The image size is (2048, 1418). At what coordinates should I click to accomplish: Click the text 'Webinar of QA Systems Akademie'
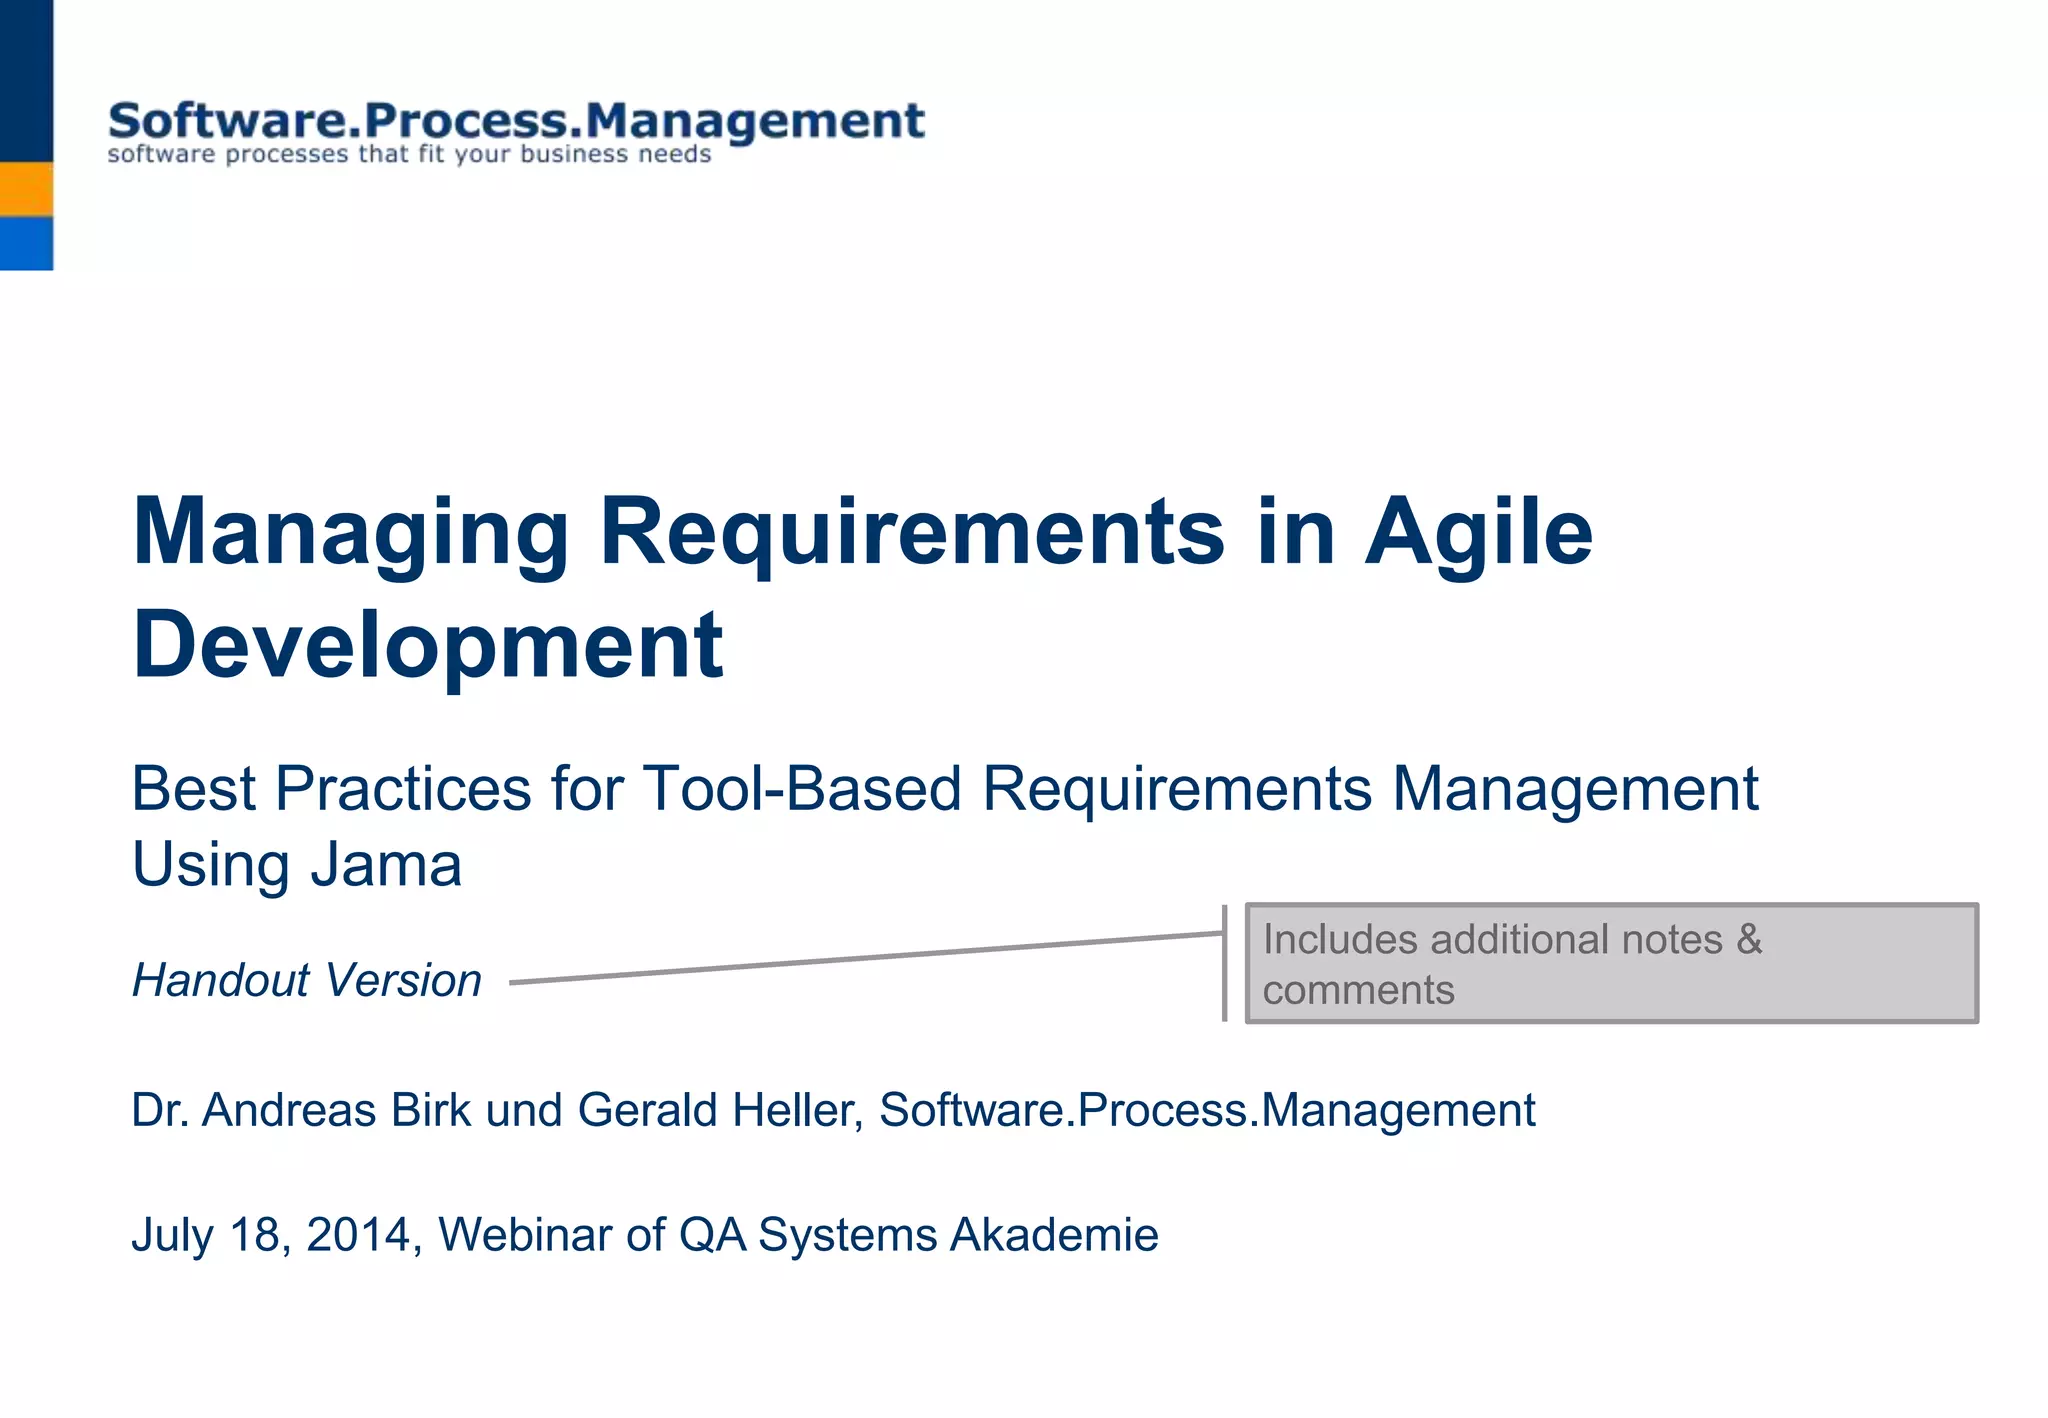798,1235
